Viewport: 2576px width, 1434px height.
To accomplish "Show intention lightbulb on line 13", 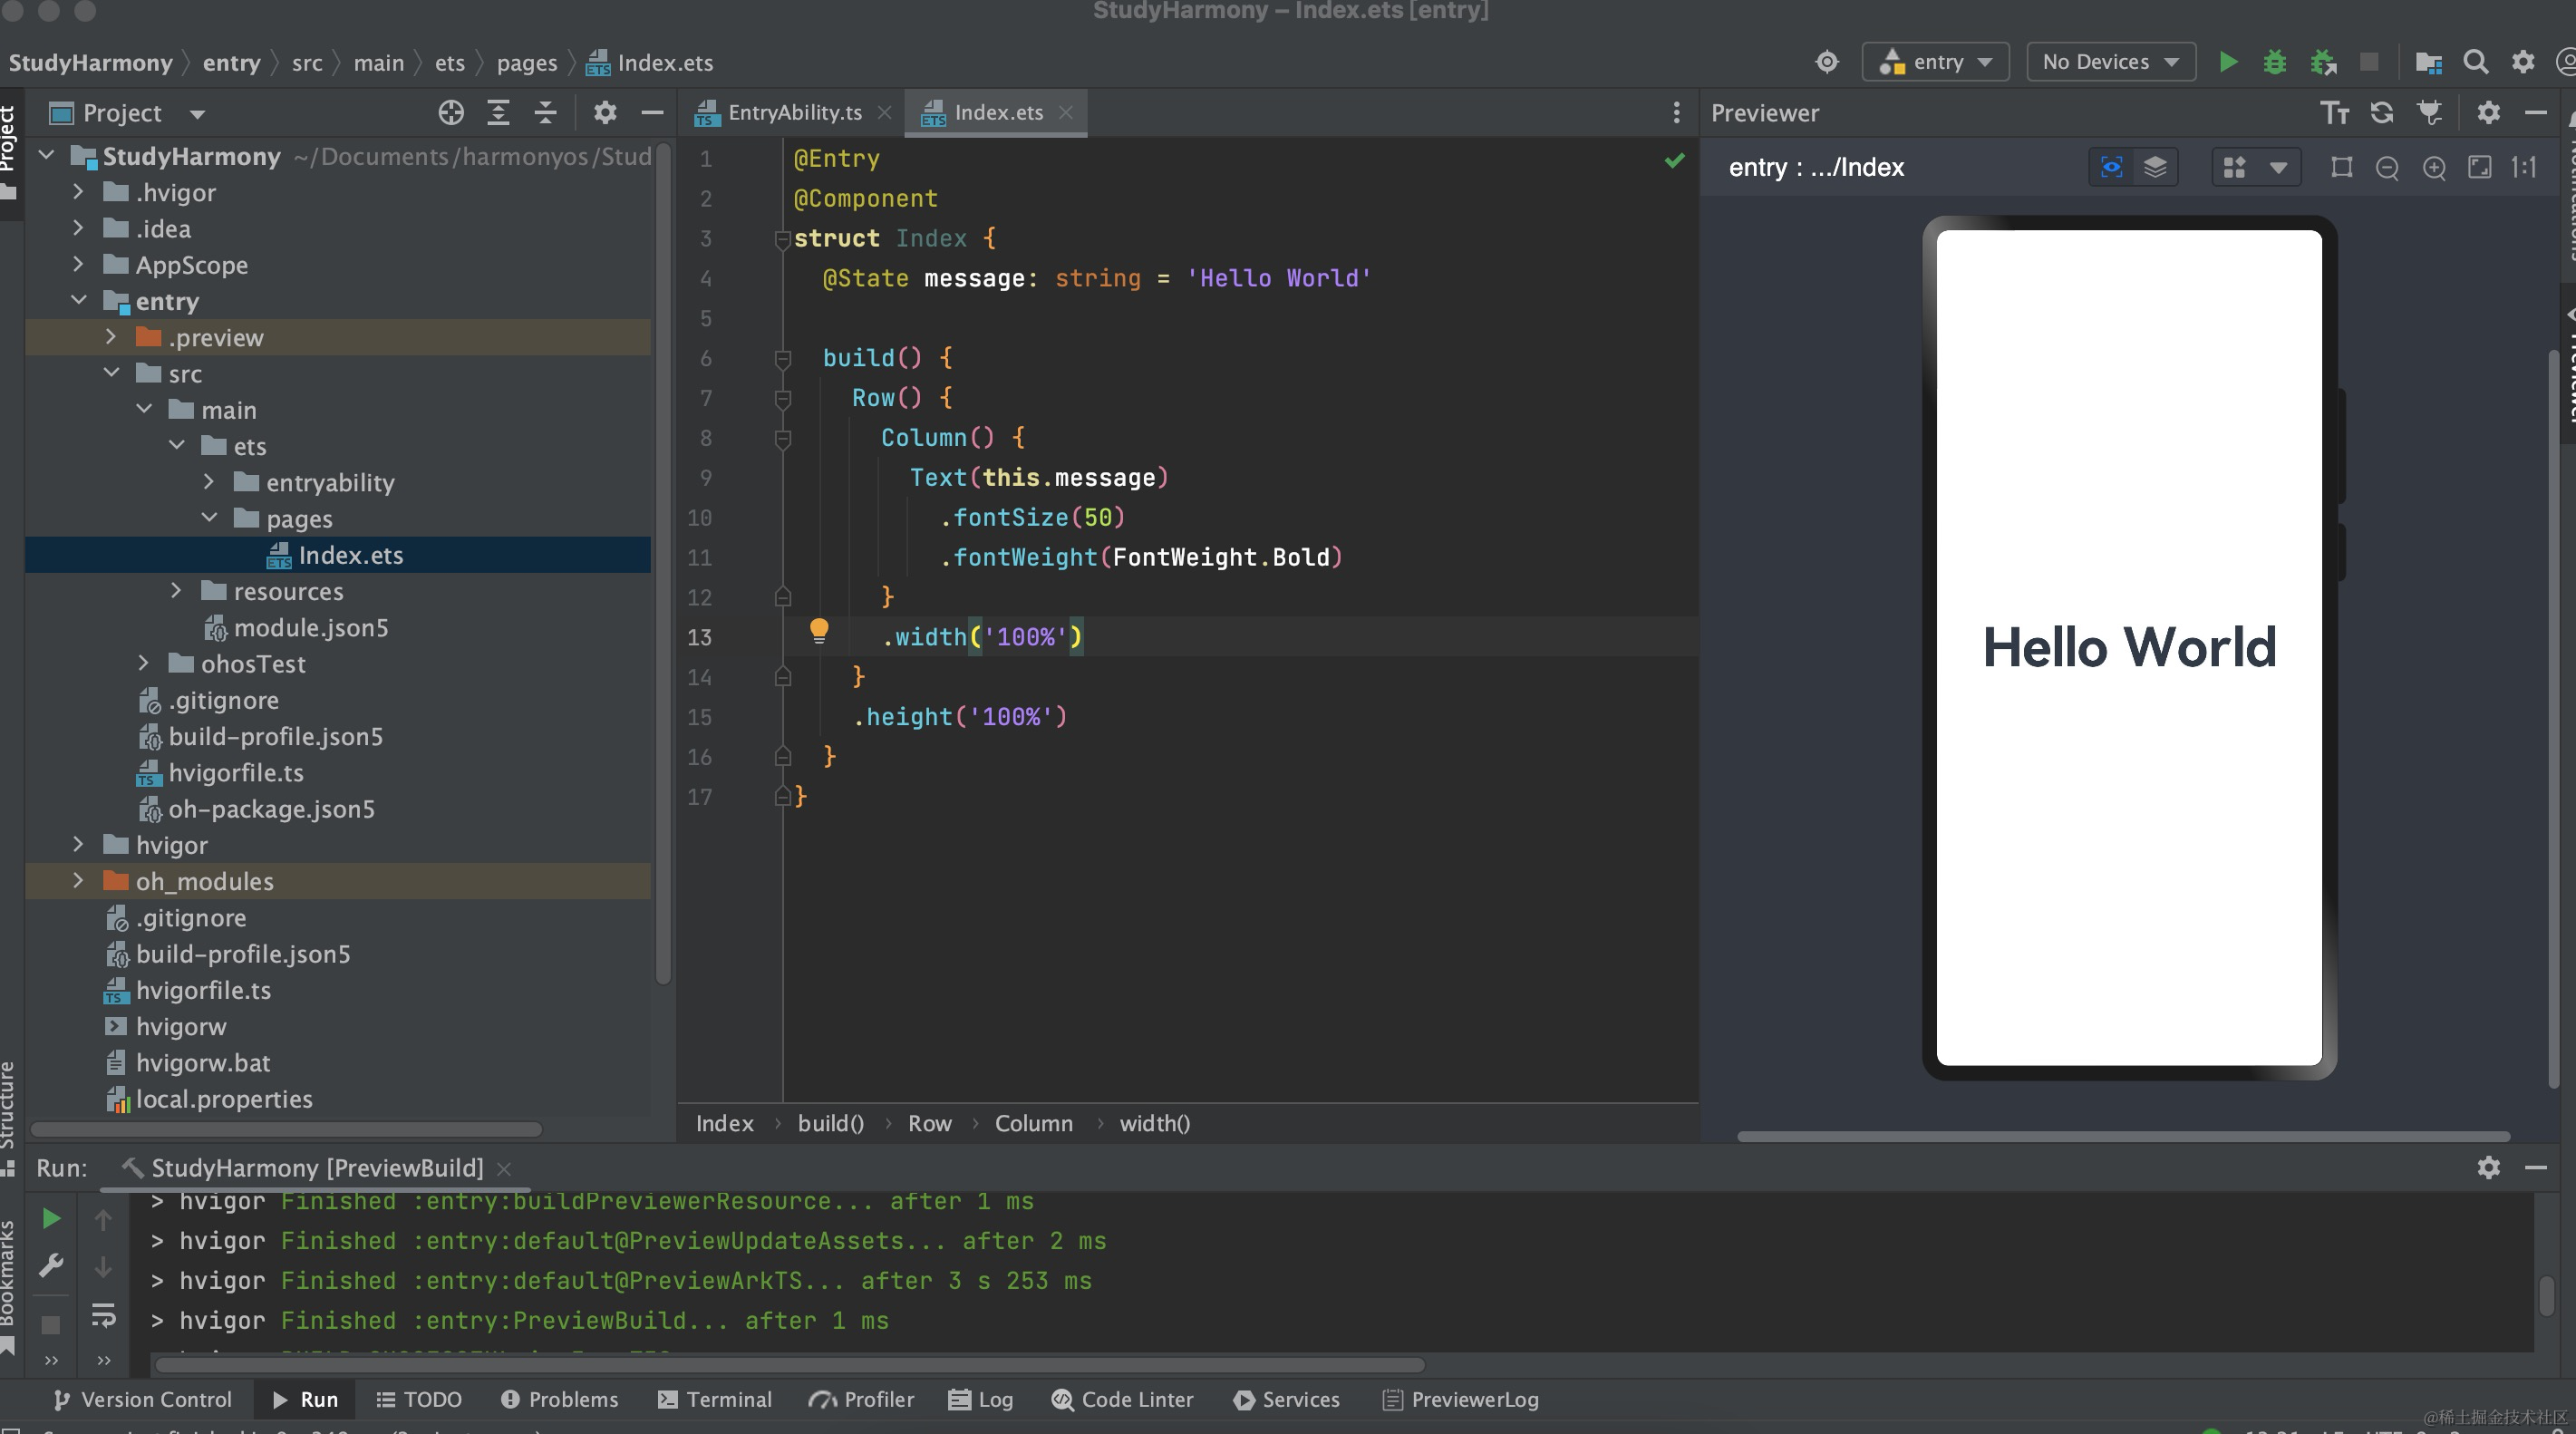I will (x=819, y=631).
